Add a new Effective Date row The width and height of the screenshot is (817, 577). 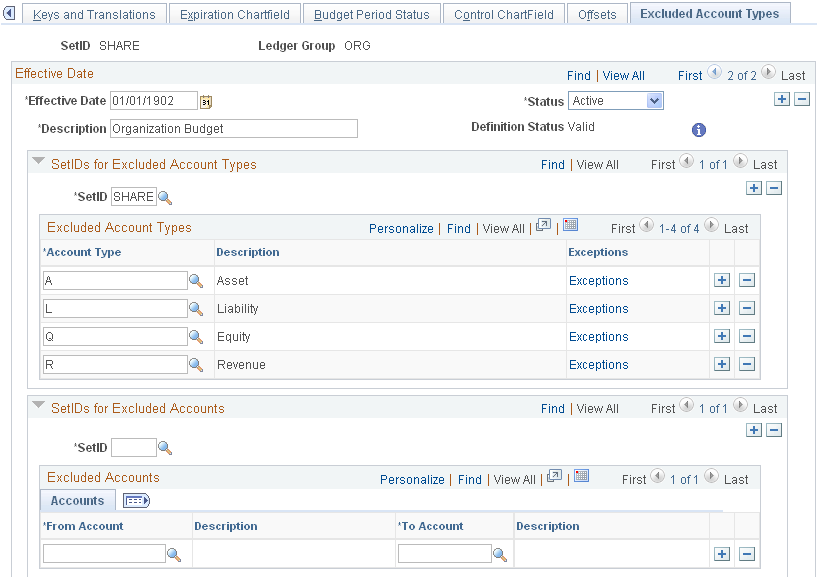point(782,99)
